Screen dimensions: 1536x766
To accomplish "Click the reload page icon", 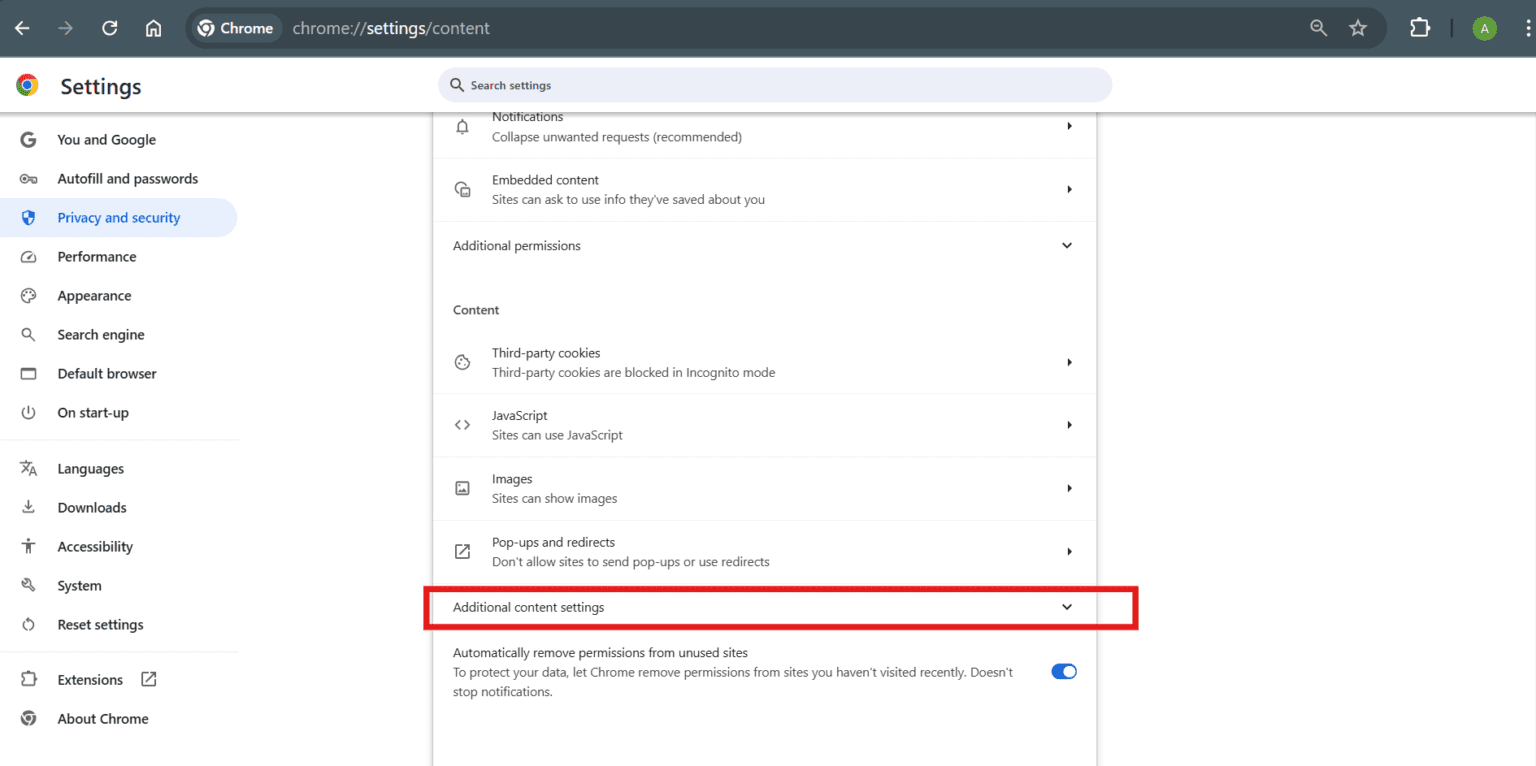I will click(x=110, y=27).
